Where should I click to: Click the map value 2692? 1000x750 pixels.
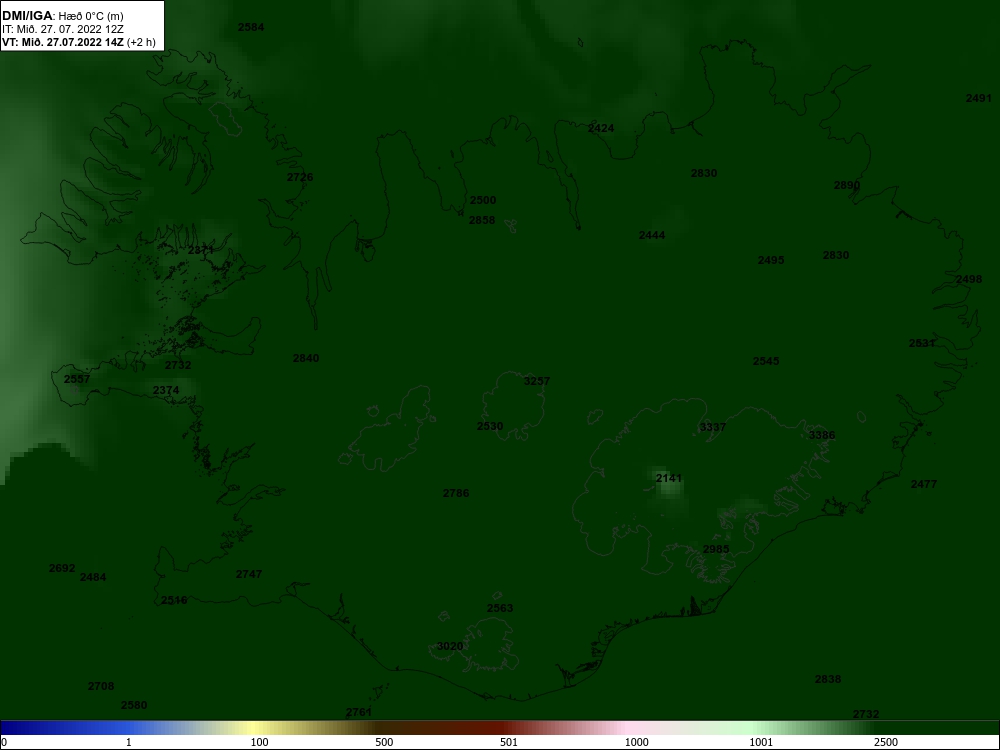pos(62,568)
